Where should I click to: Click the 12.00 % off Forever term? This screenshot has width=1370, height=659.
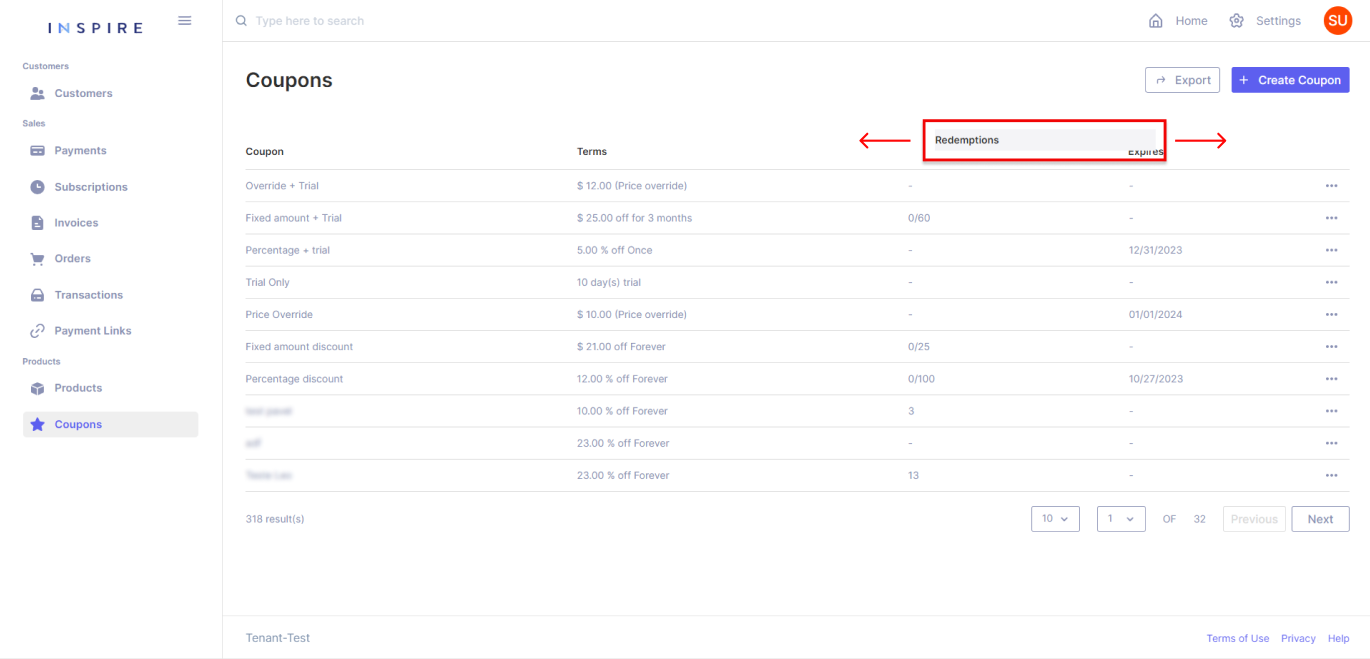[x=622, y=379]
